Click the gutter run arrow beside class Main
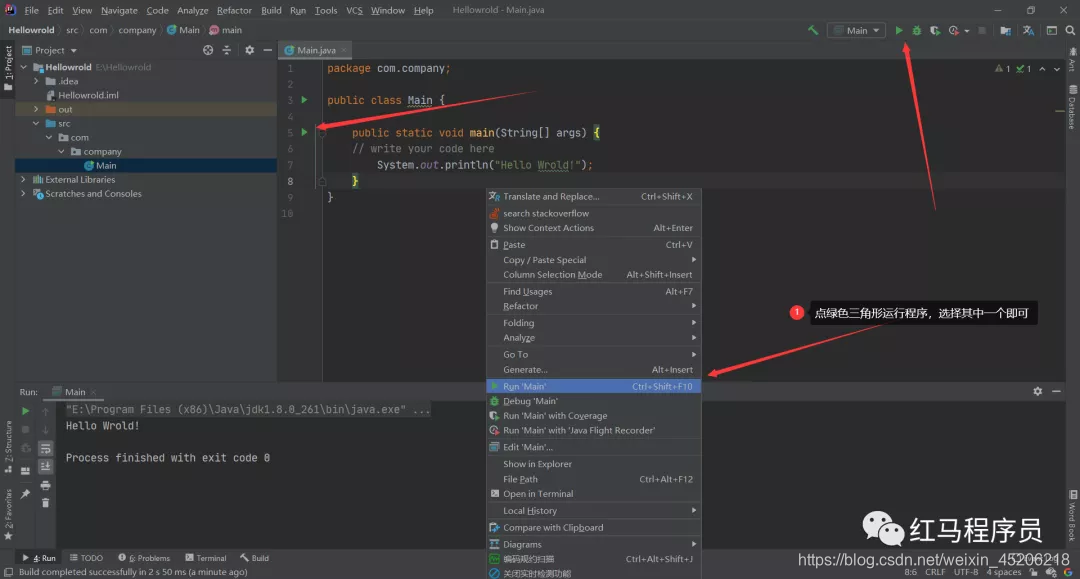Image resolution: width=1080 pixels, height=579 pixels. point(304,100)
